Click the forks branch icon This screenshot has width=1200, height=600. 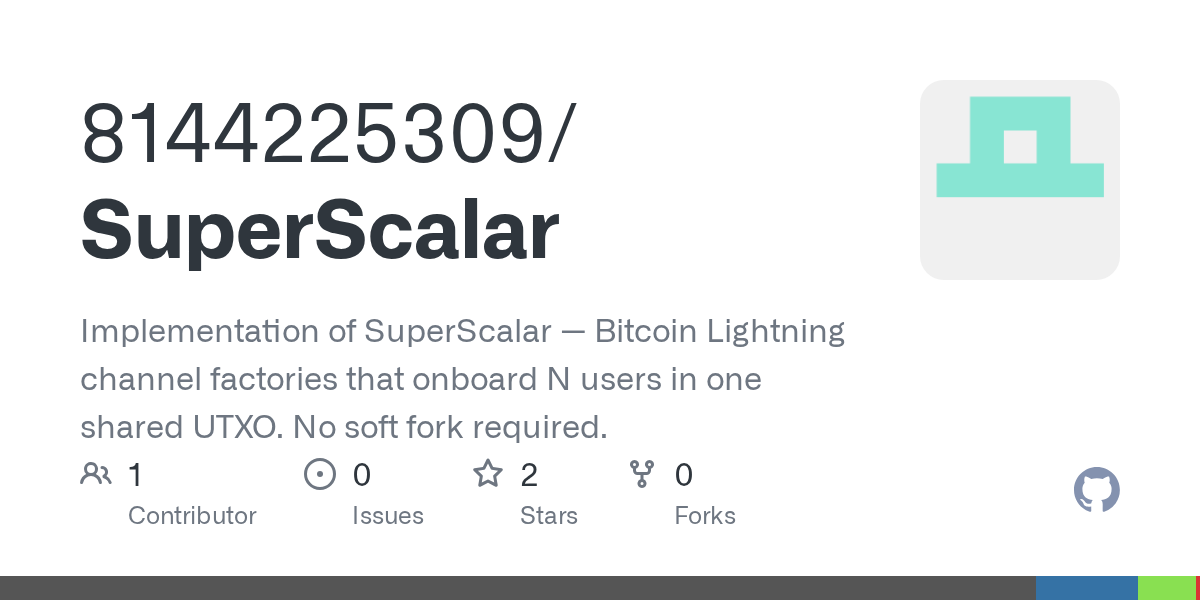tap(642, 474)
